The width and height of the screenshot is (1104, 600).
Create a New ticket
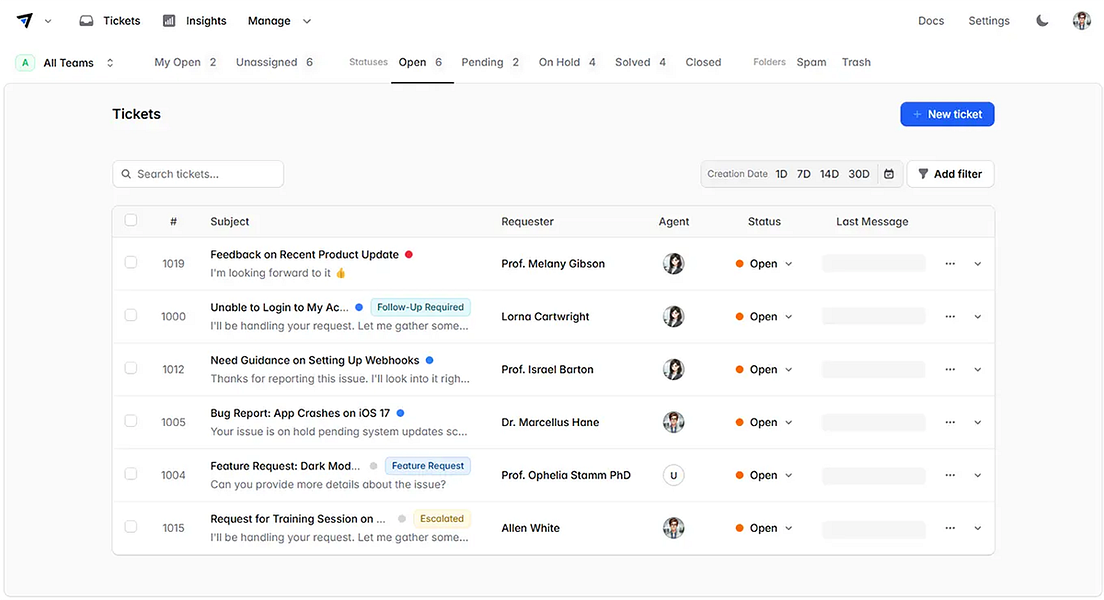[x=947, y=114]
